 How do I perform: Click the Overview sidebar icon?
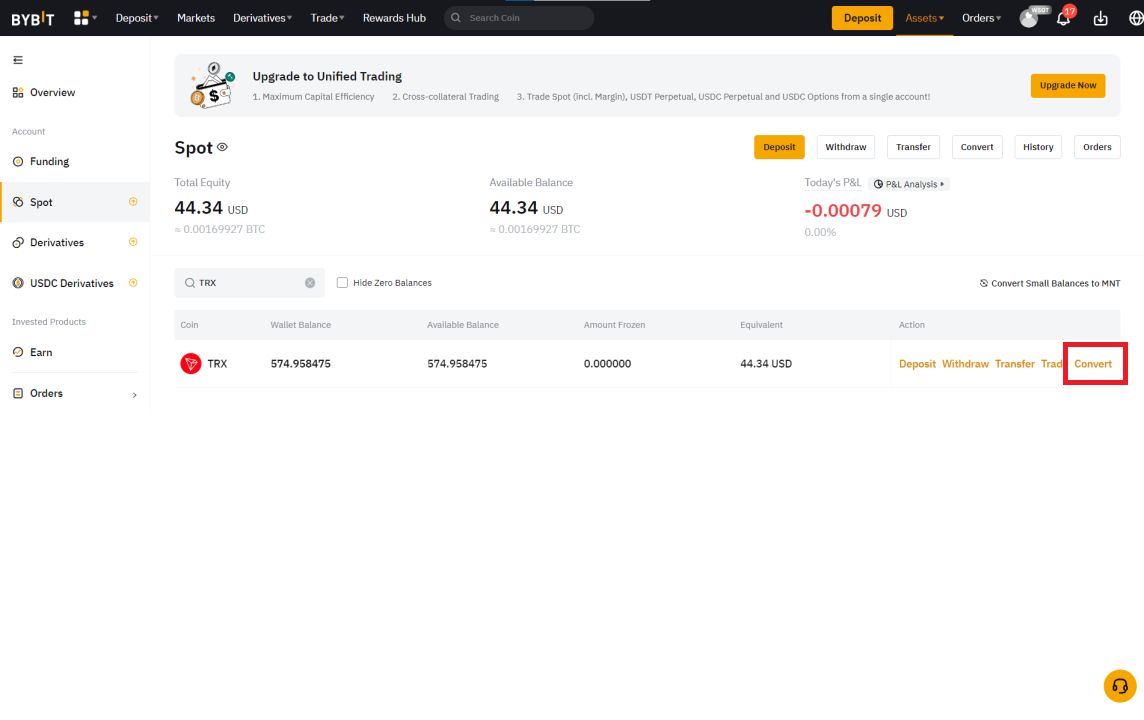coord(18,93)
